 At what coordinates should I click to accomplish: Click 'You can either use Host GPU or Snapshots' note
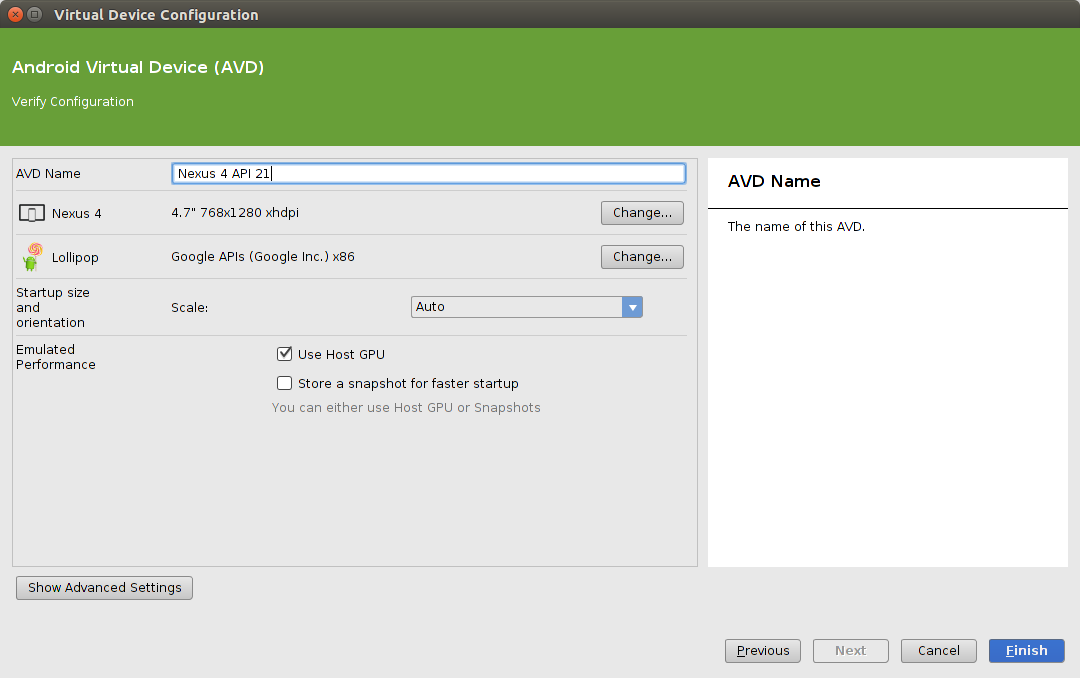click(406, 408)
